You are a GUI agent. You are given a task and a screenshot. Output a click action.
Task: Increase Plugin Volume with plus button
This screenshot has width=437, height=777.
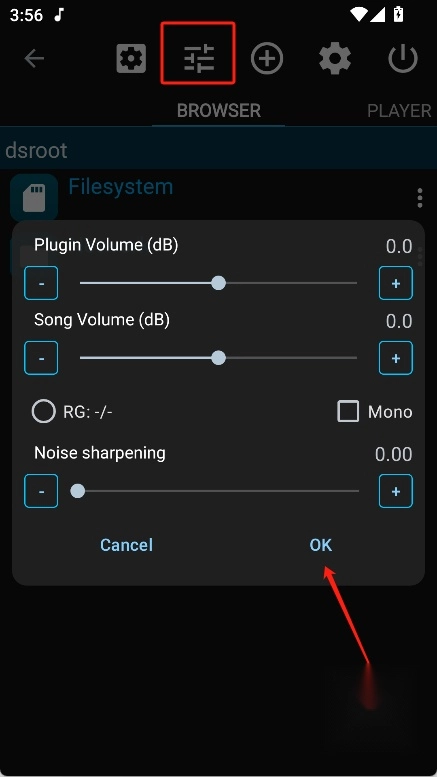pyautogui.click(x=396, y=283)
